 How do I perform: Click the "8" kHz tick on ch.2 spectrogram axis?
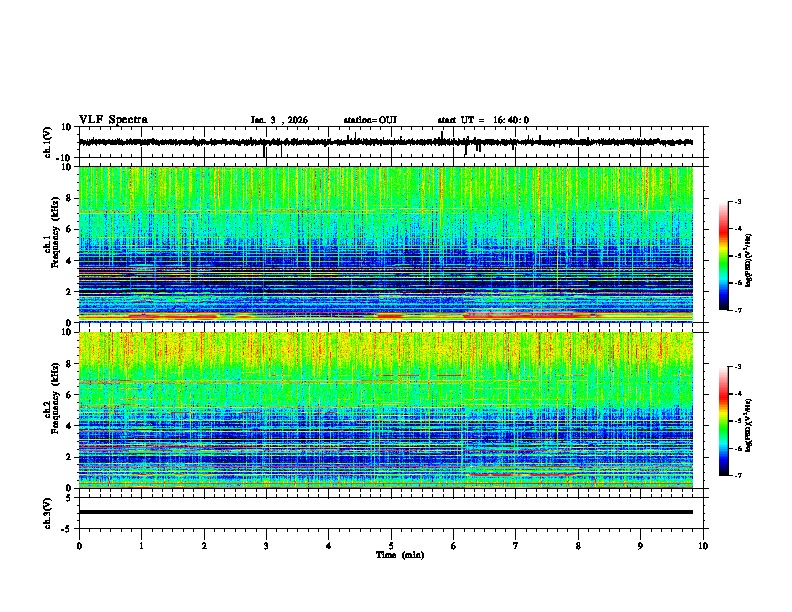(x=69, y=364)
